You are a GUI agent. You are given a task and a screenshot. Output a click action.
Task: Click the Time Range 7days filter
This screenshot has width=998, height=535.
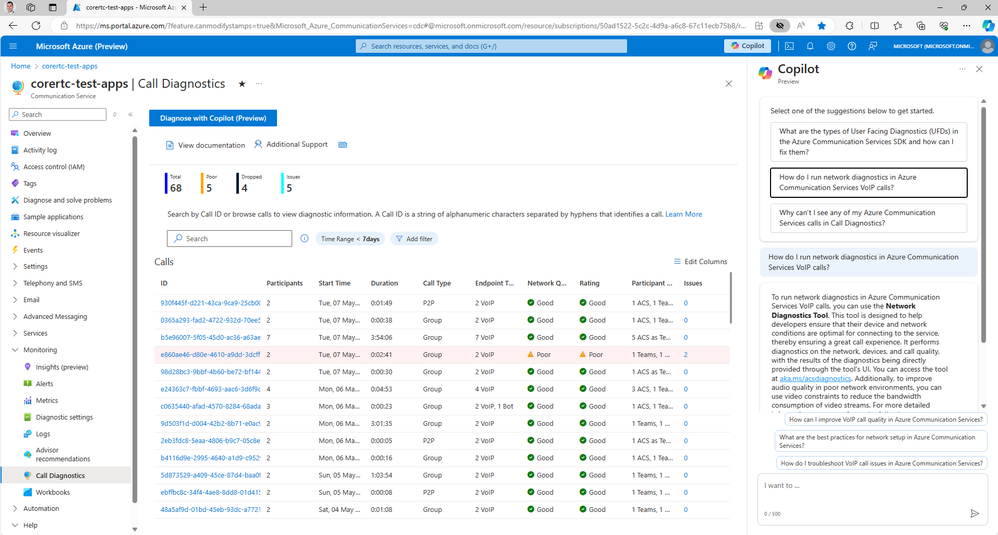[350, 239]
